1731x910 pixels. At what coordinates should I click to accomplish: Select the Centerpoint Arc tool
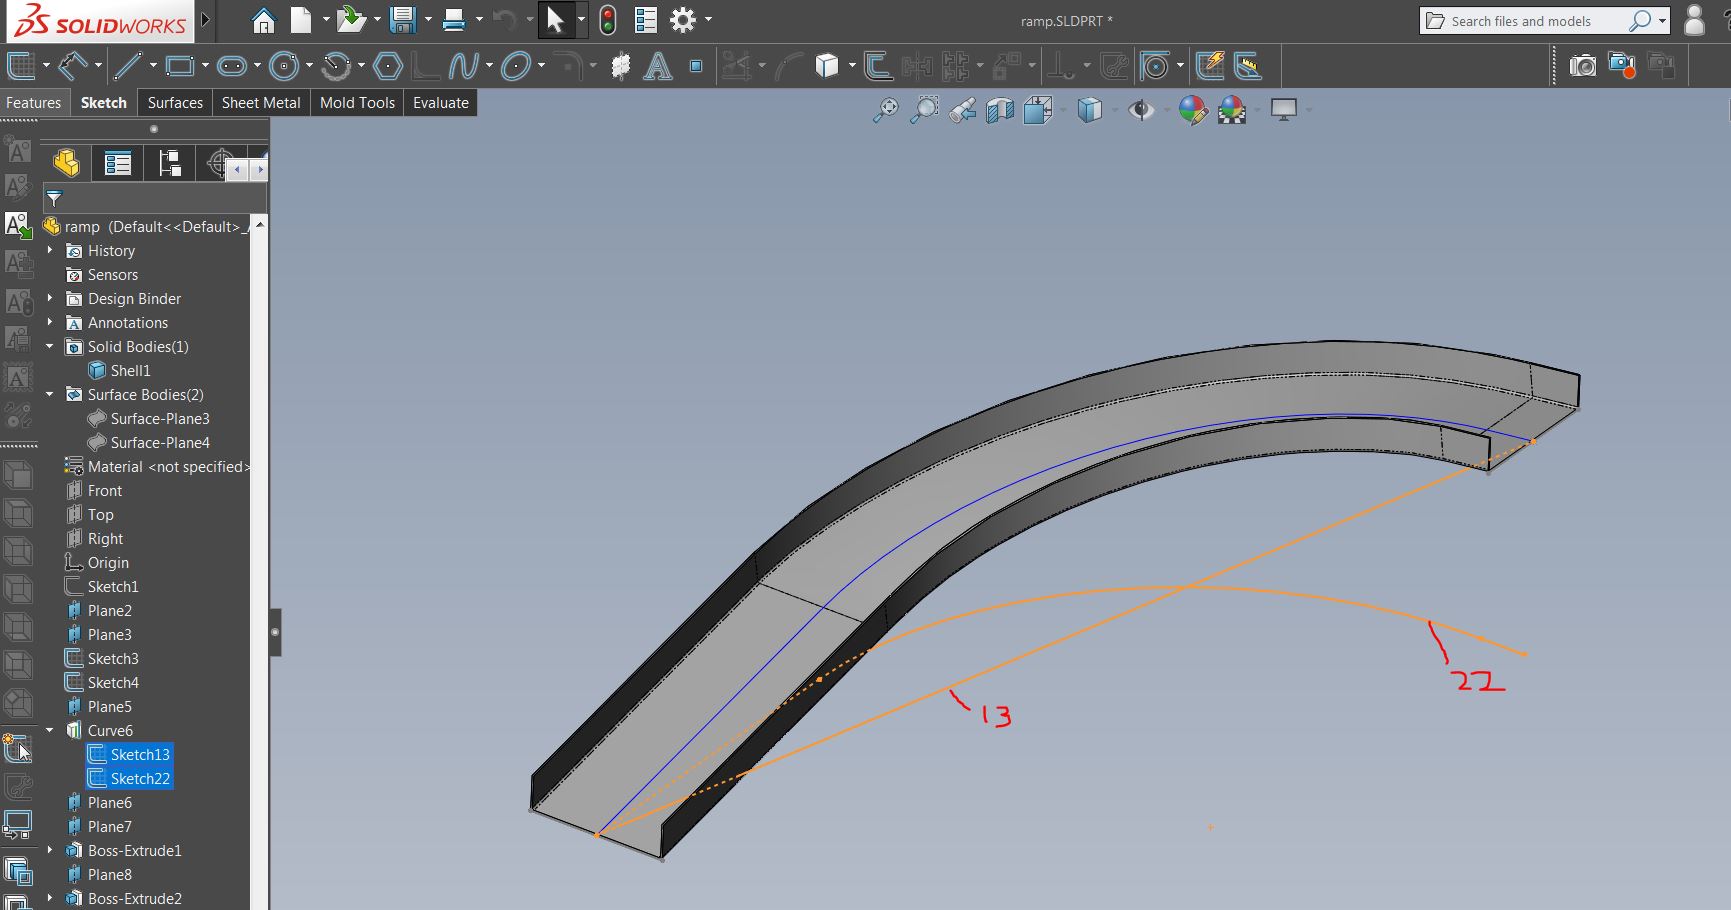(x=336, y=67)
